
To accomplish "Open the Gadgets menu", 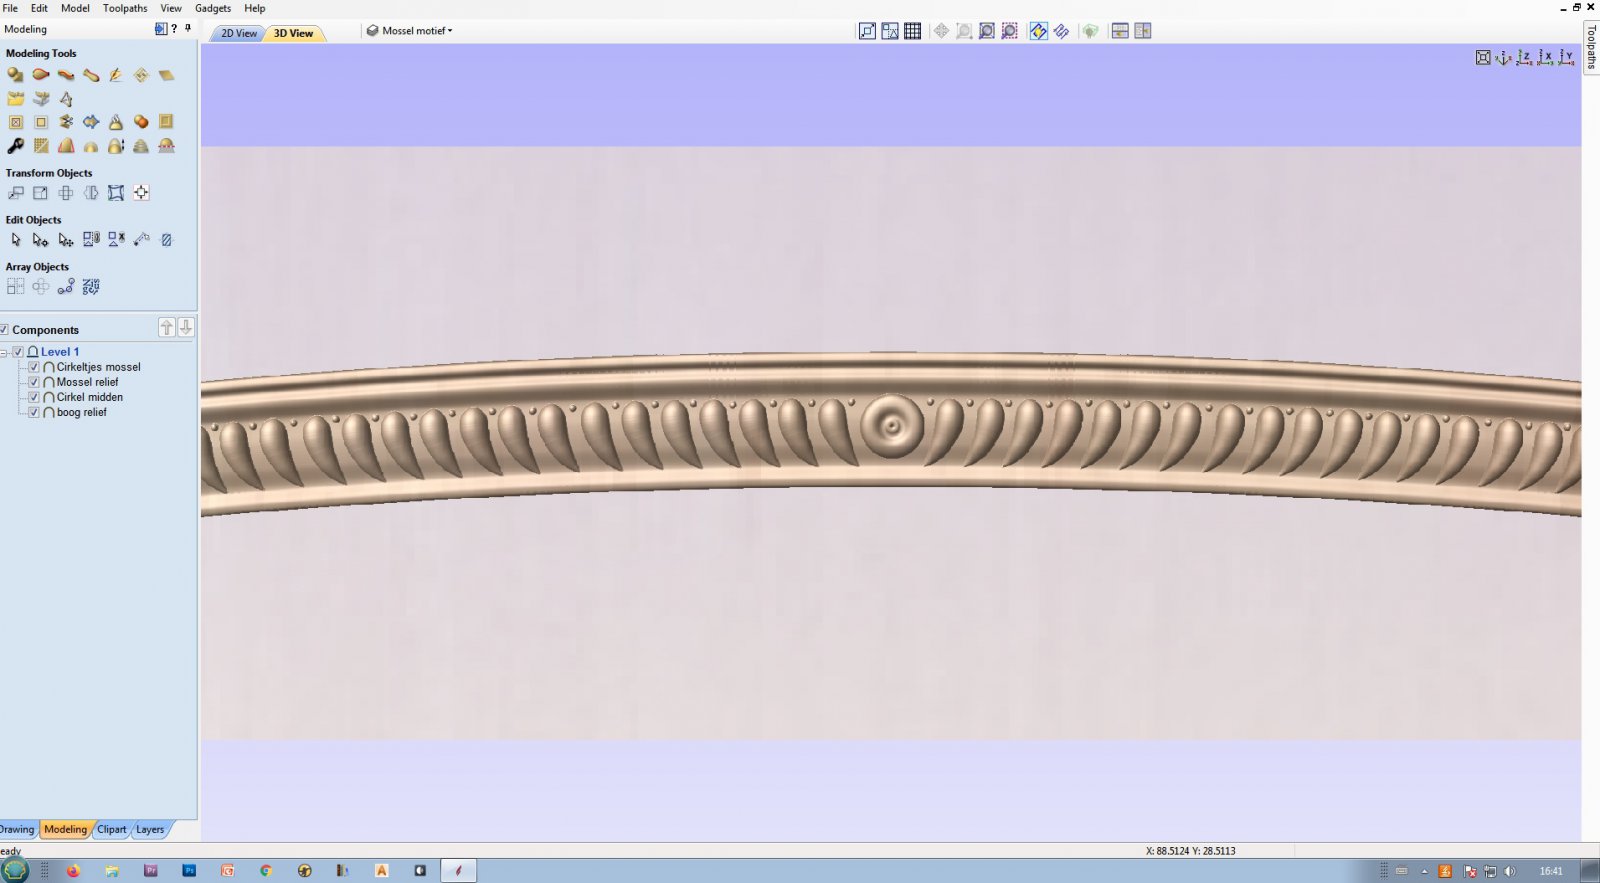I will 213,8.
